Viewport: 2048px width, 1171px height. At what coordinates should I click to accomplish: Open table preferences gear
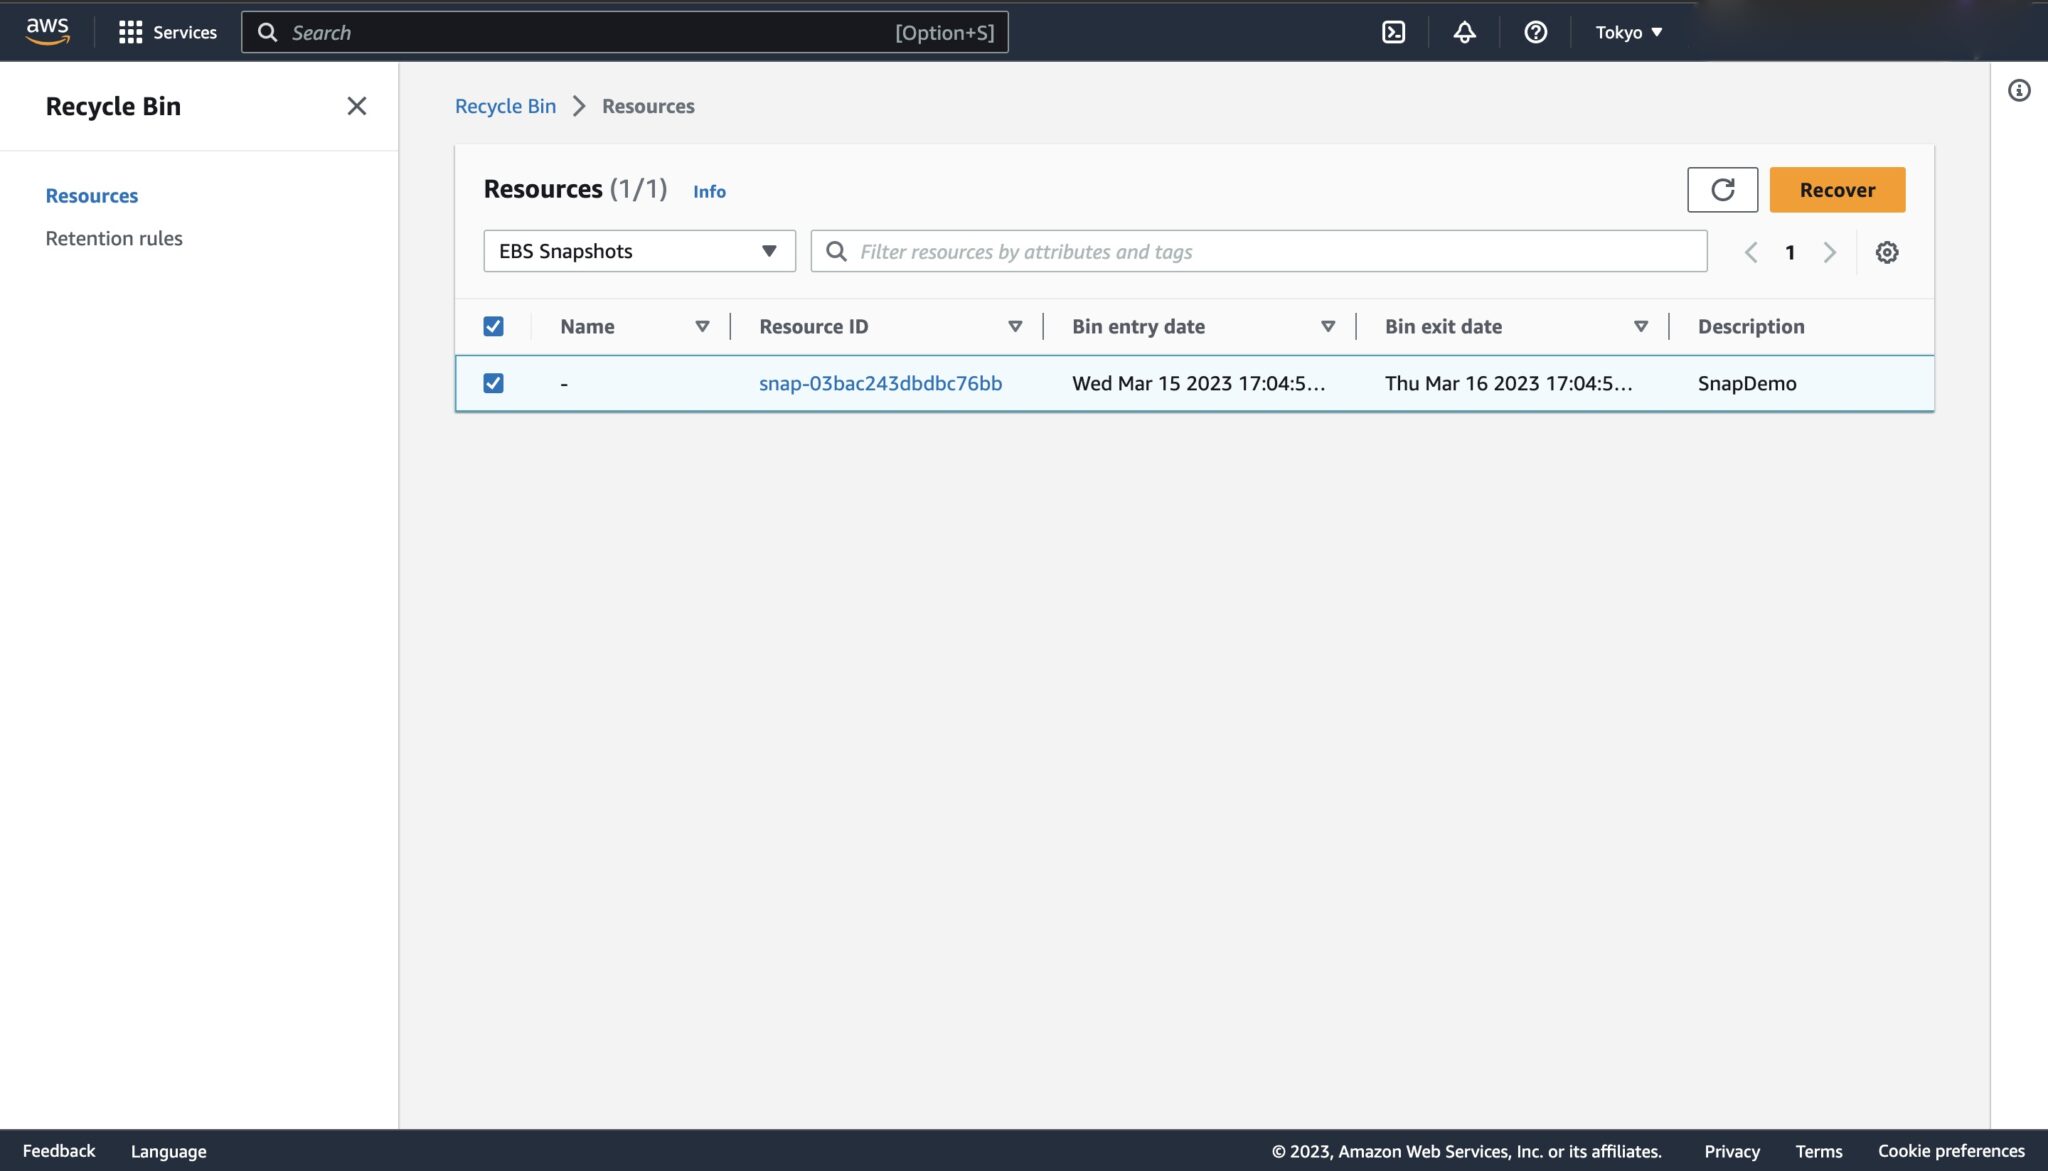(x=1888, y=251)
